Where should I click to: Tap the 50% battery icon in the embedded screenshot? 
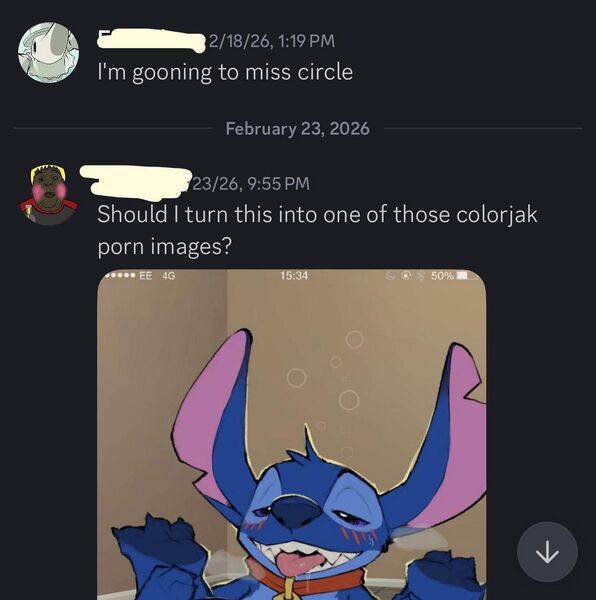tap(467, 276)
